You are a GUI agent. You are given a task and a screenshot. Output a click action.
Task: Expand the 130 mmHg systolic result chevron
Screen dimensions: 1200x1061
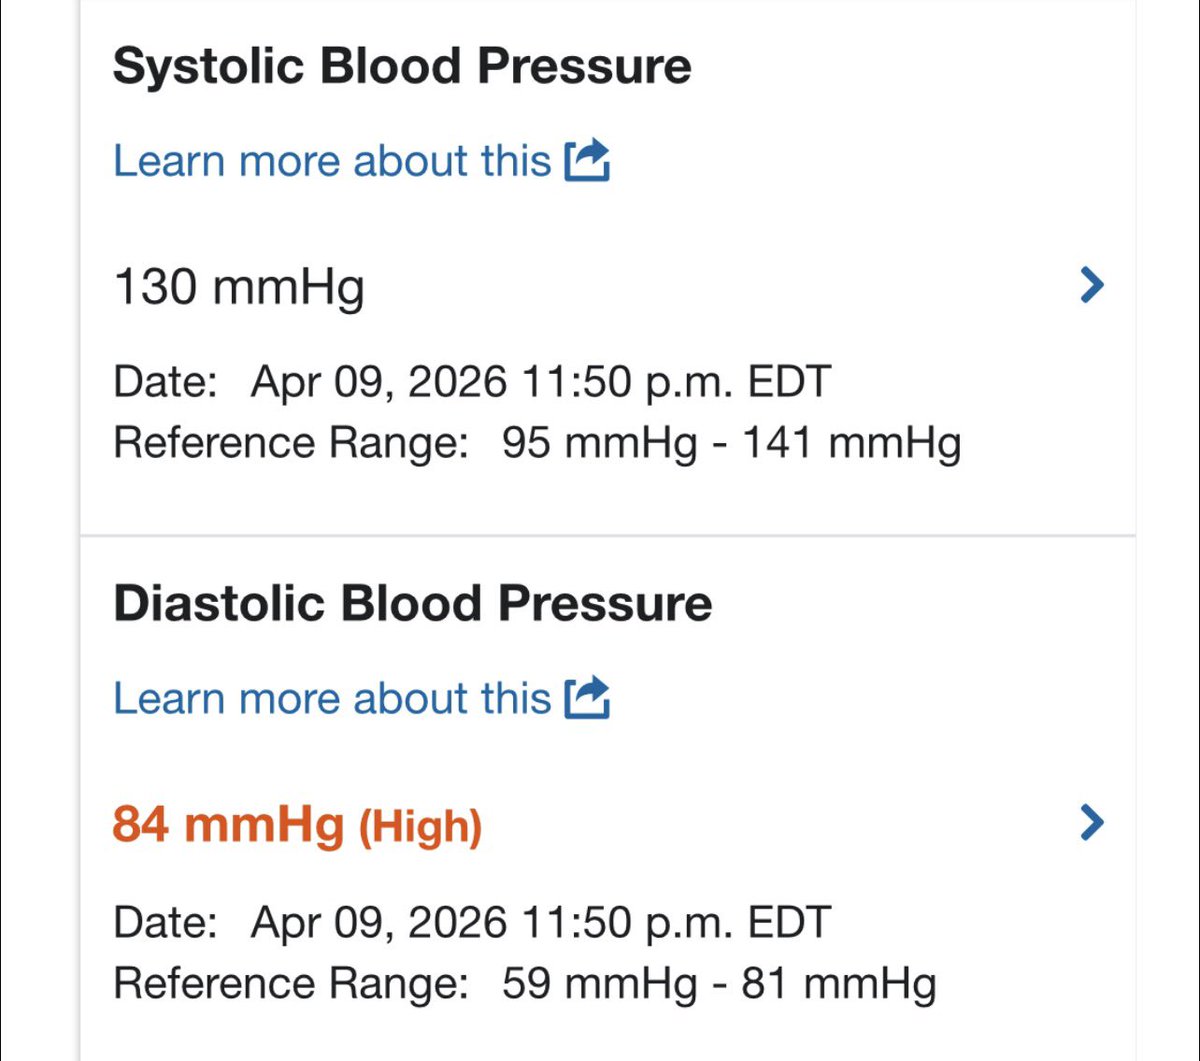pos(1093,286)
